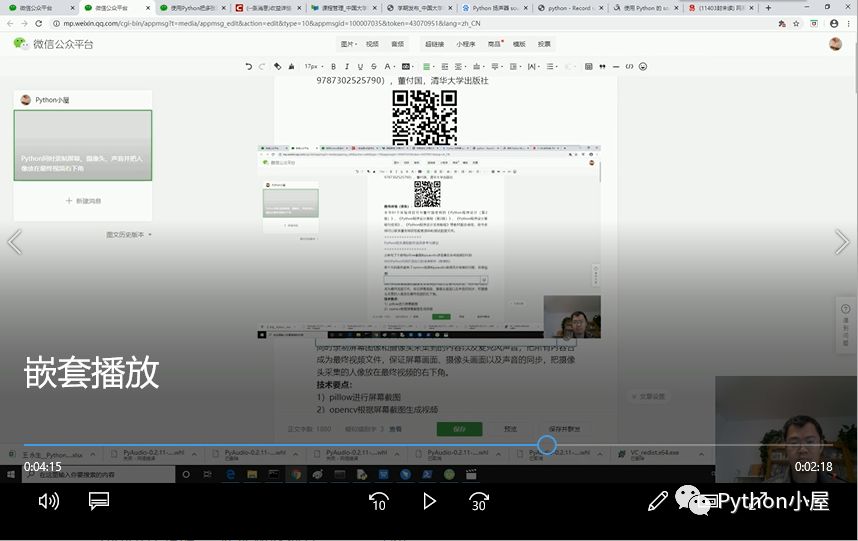
Task: Toggle bold formatting in the editor toolbar
Action: 333,66
